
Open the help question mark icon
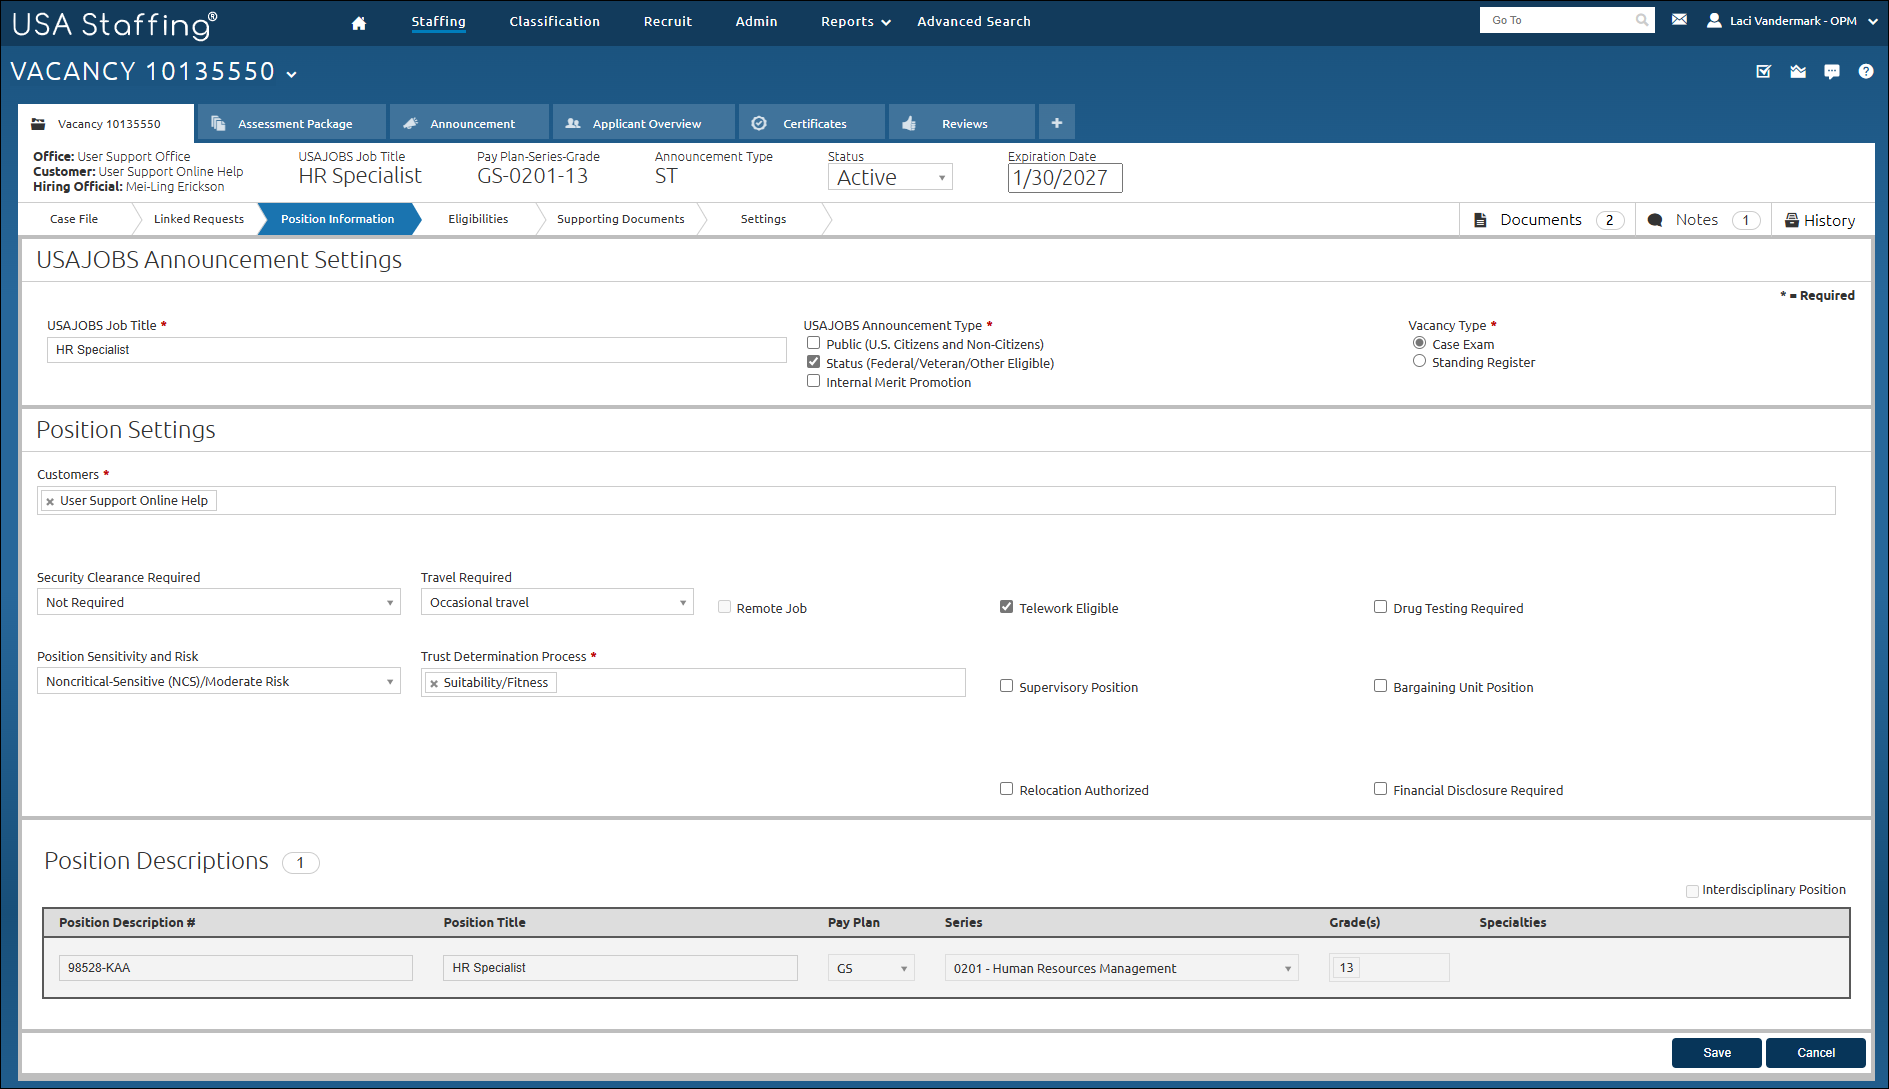1866,71
